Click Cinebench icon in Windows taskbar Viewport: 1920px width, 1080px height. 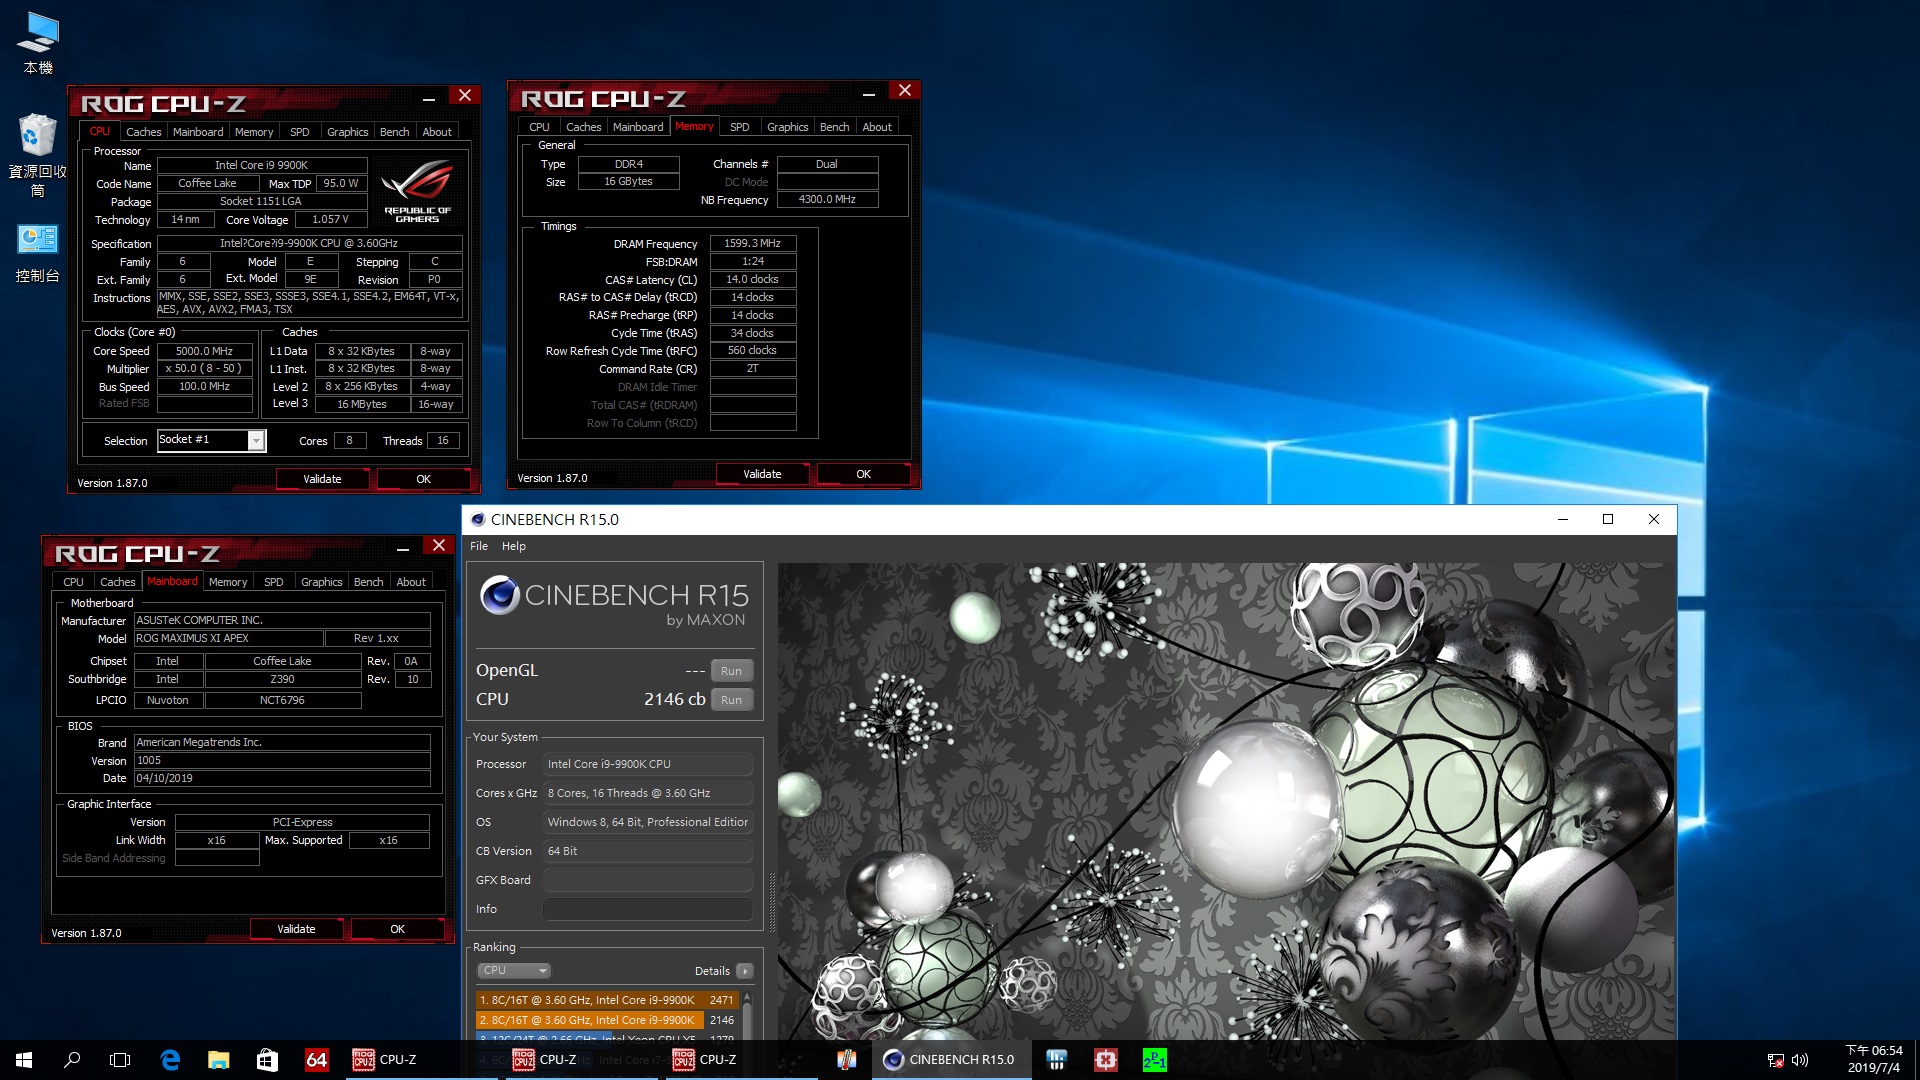[949, 1059]
